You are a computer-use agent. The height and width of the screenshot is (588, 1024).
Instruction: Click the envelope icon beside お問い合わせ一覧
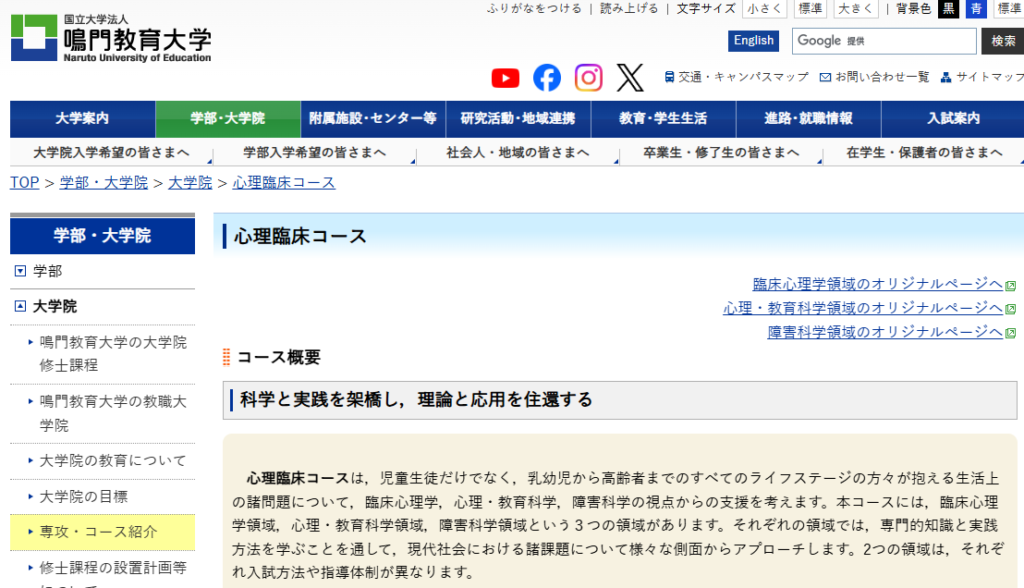822,76
